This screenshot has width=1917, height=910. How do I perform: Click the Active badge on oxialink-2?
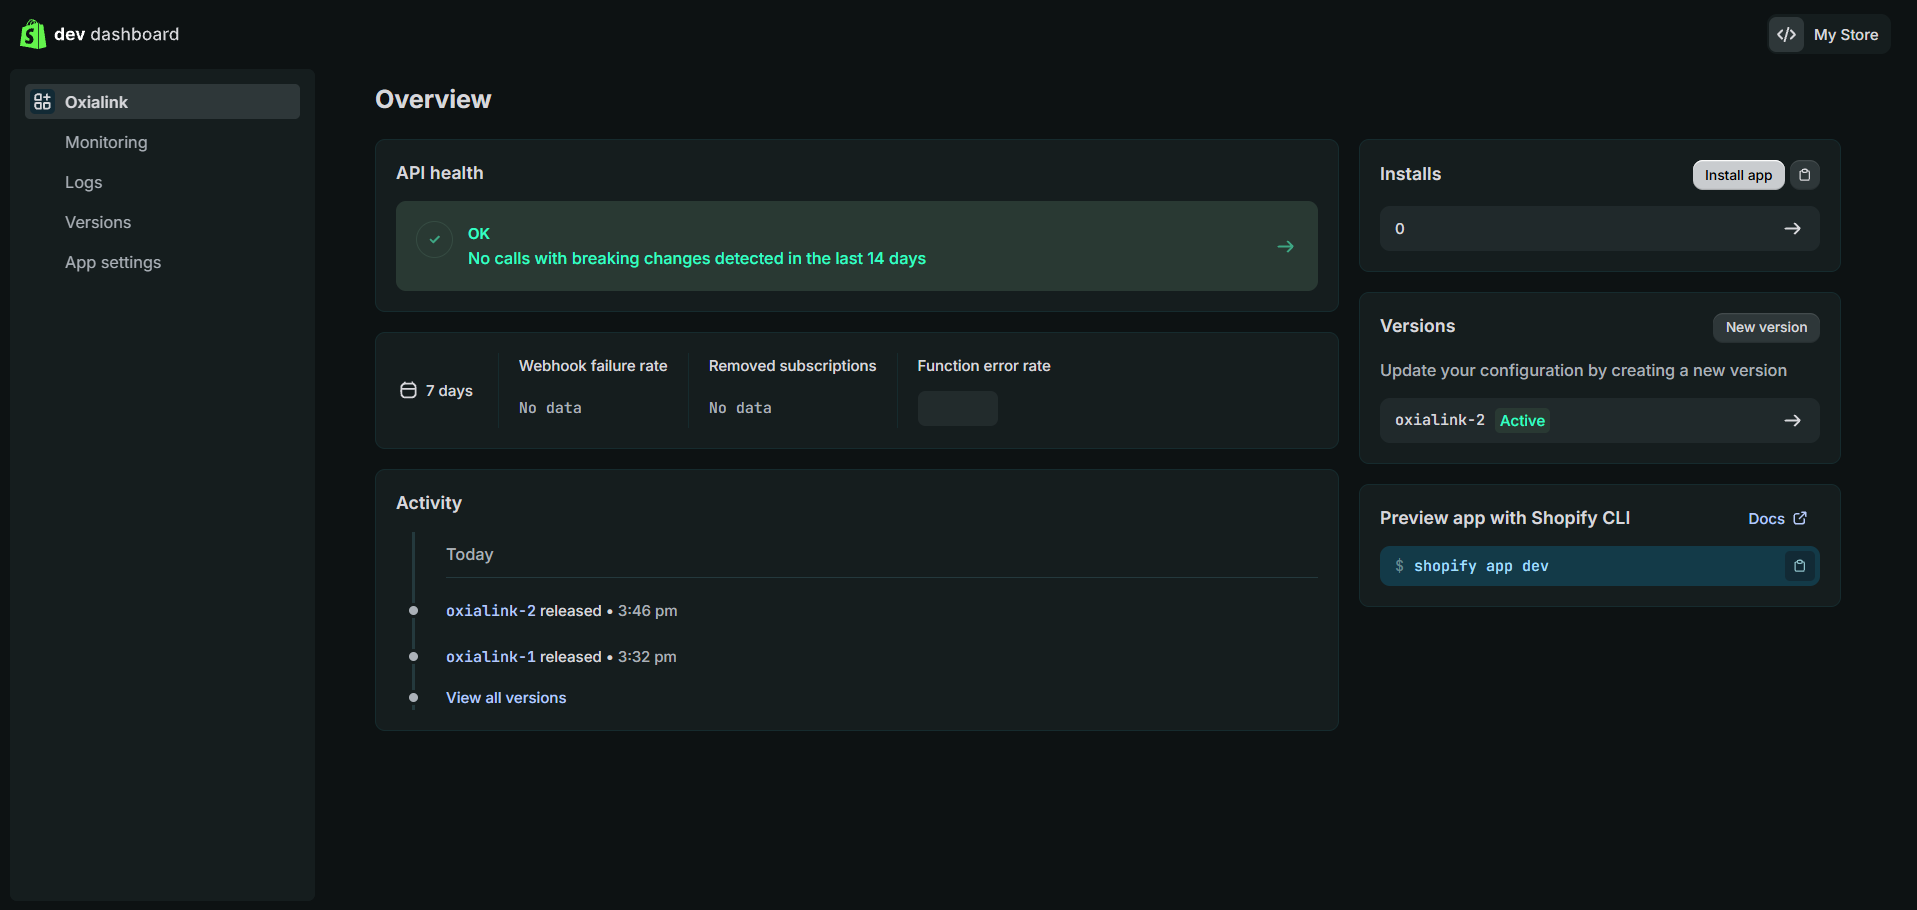pyautogui.click(x=1522, y=421)
